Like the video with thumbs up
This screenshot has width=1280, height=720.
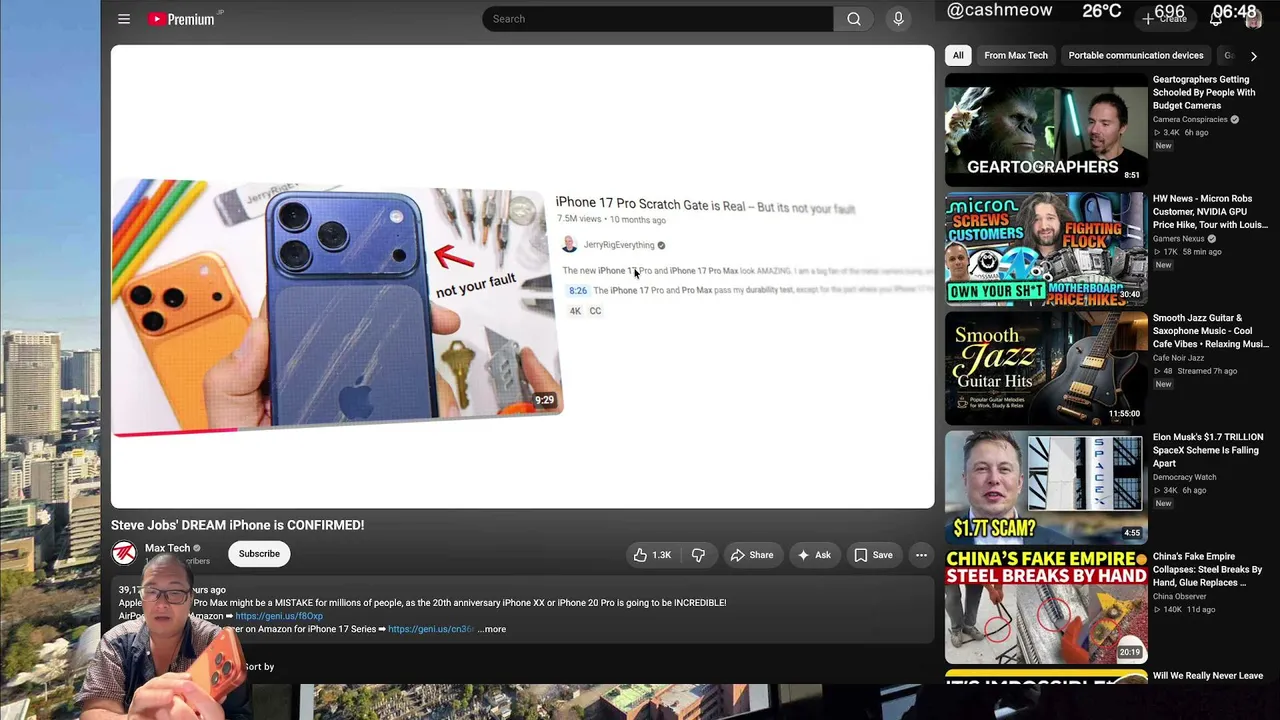point(651,555)
